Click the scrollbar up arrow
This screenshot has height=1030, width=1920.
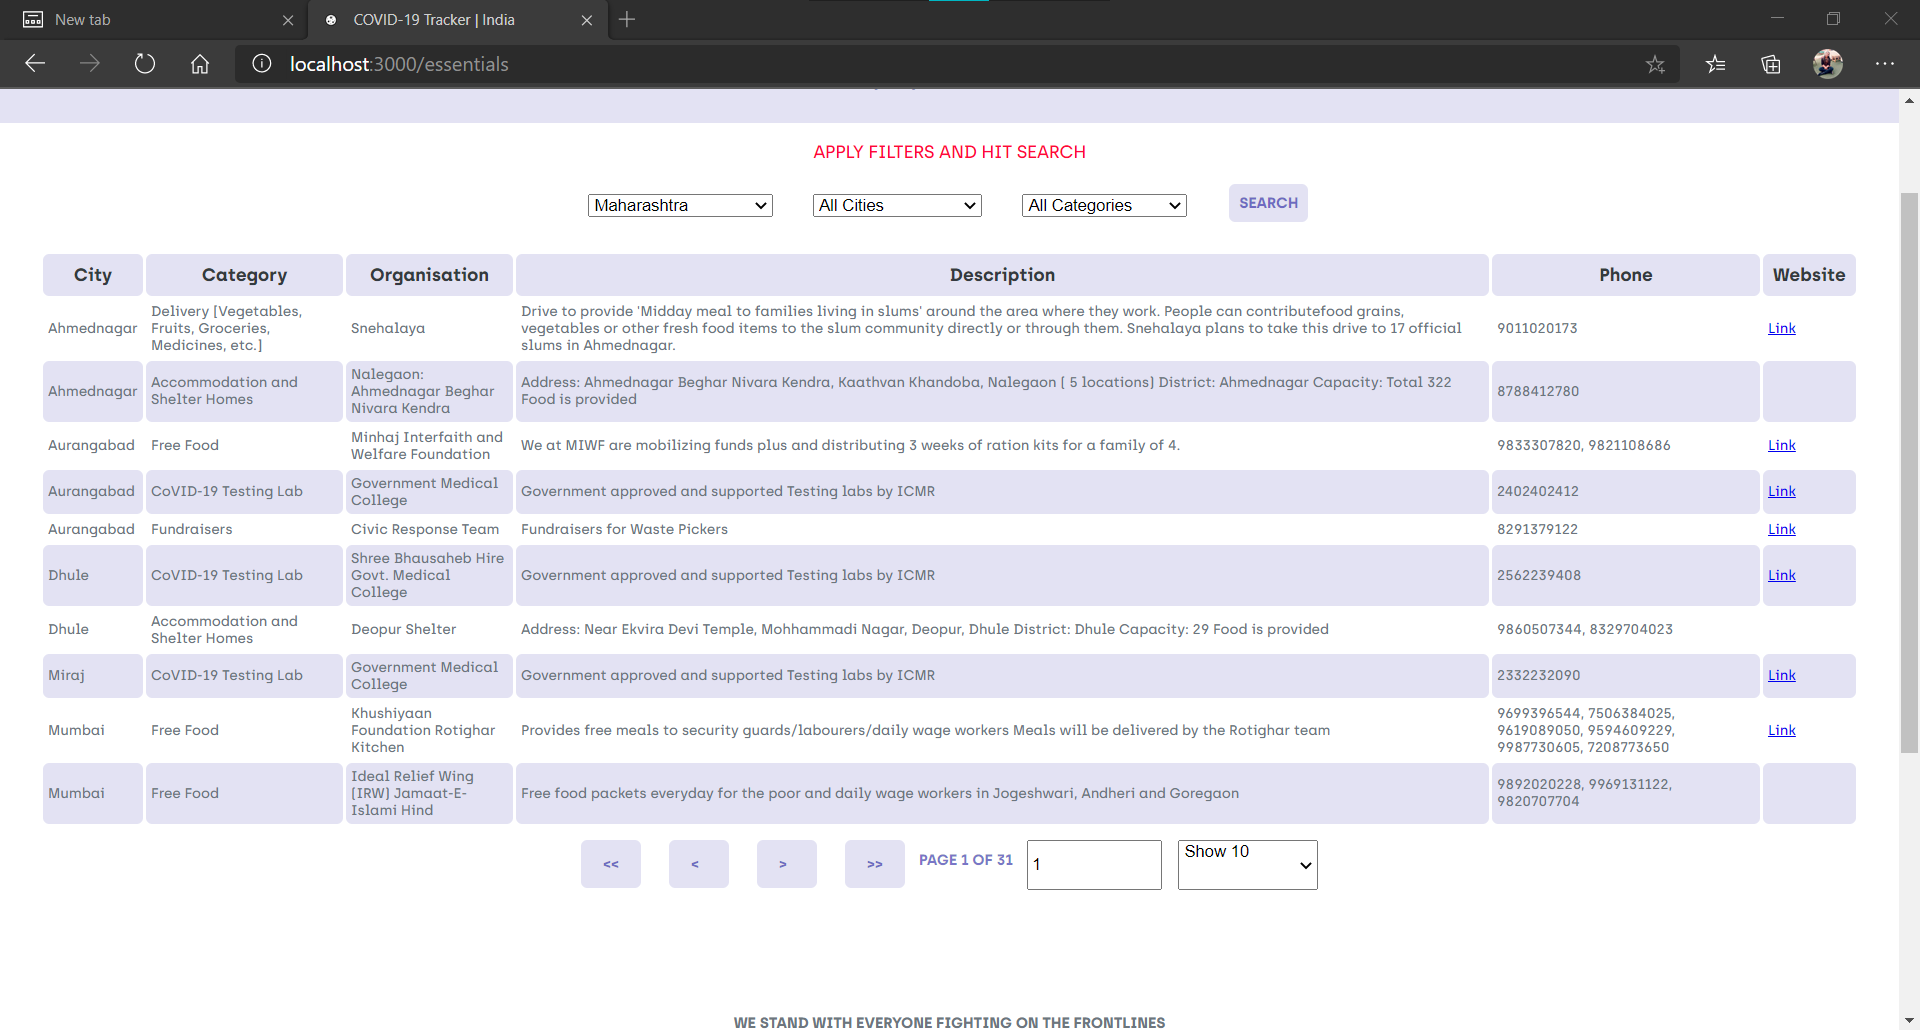point(1909,100)
